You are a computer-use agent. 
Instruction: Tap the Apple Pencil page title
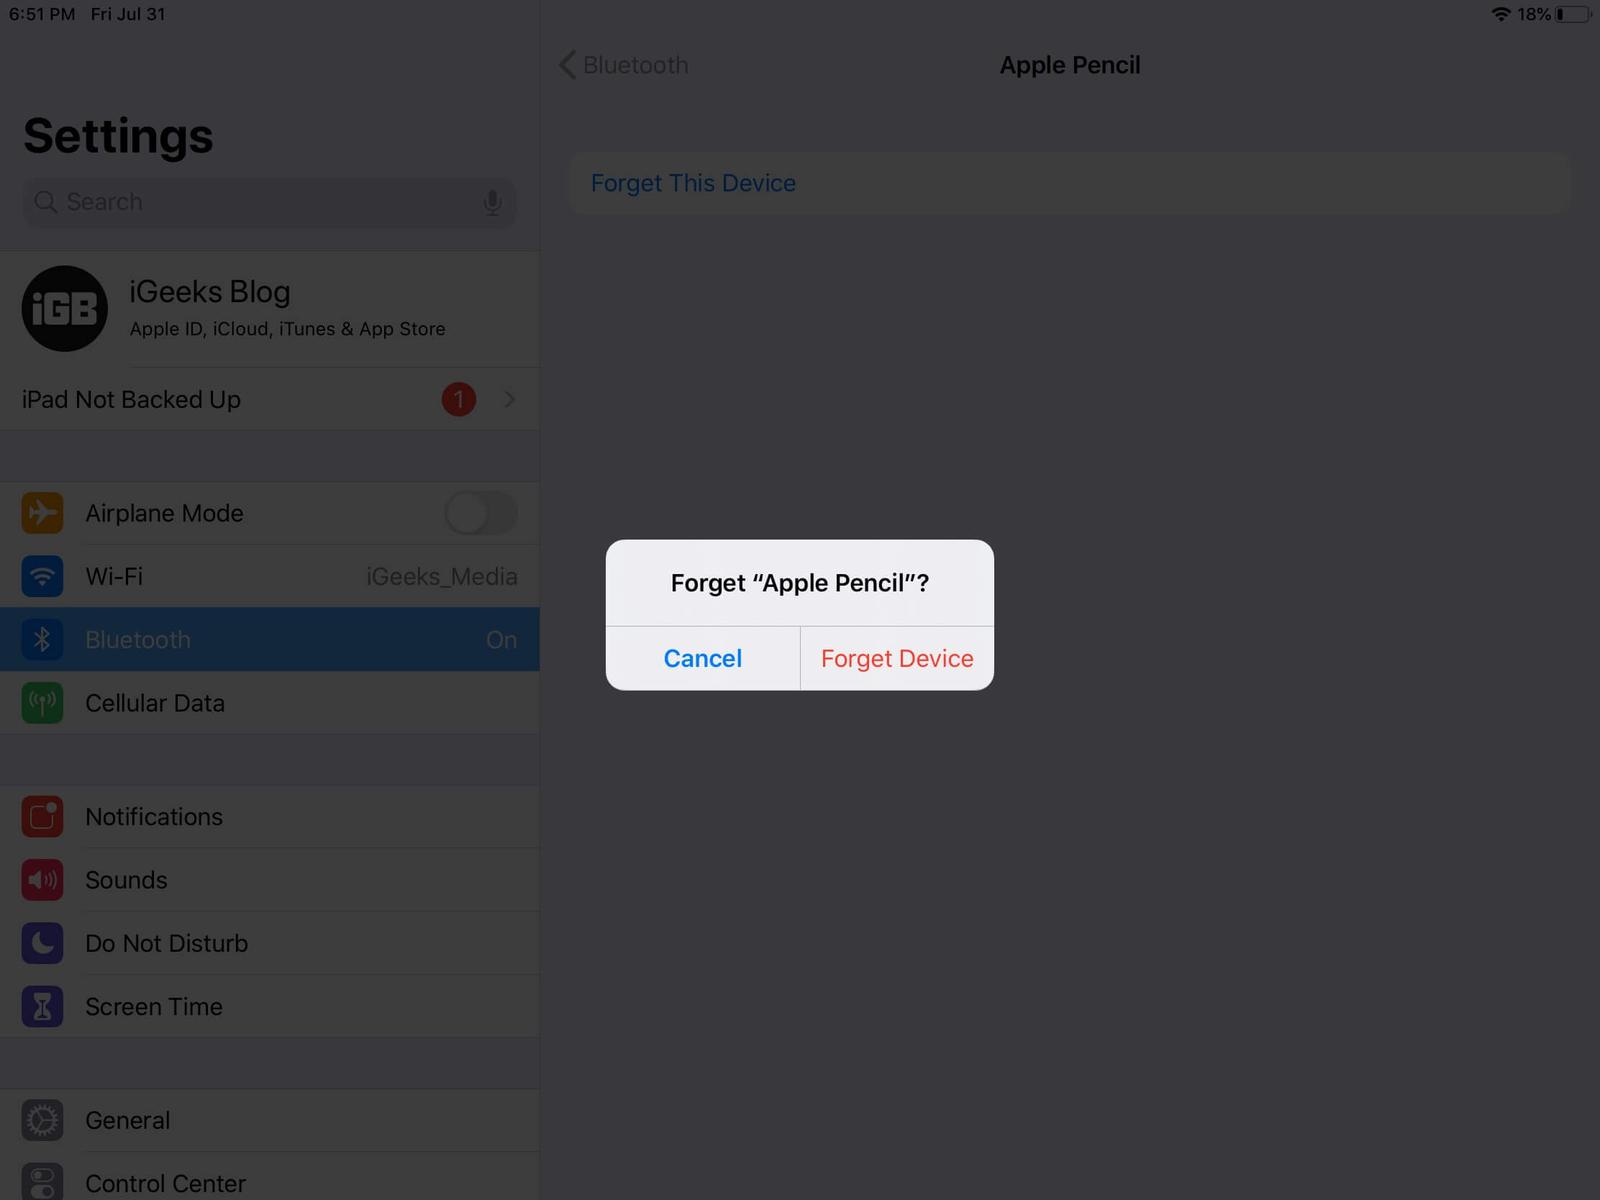click(1070, 65)
